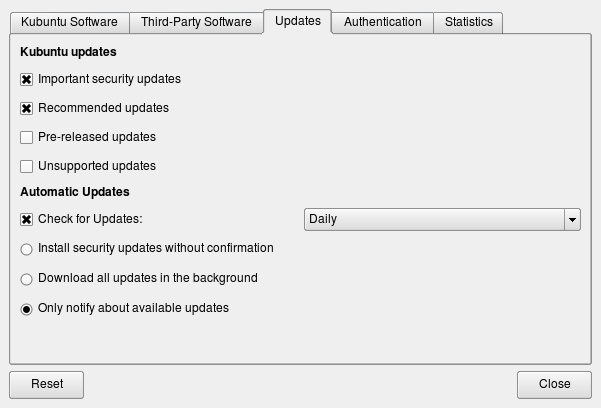Image resolution: width=601 pixels, height=408 pixels.
Task: Uncheck Important security updates checkbox
Action: click(x=27, y=79)
